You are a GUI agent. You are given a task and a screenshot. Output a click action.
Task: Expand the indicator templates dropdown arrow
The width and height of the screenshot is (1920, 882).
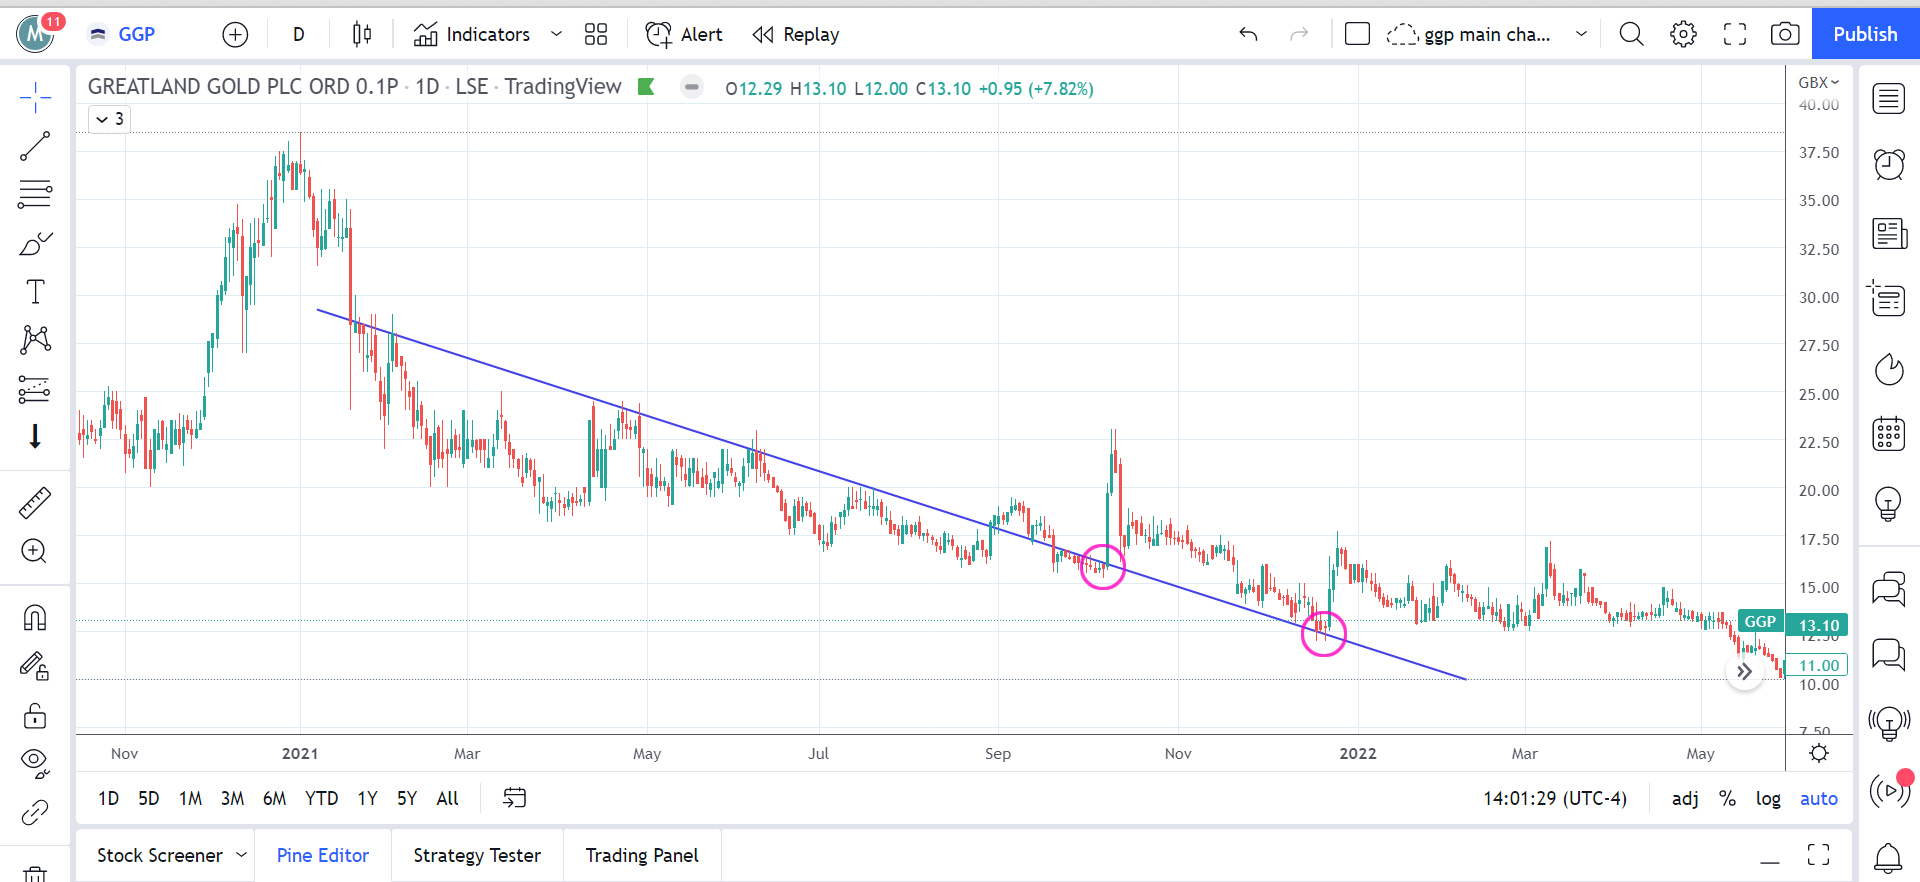557,35
